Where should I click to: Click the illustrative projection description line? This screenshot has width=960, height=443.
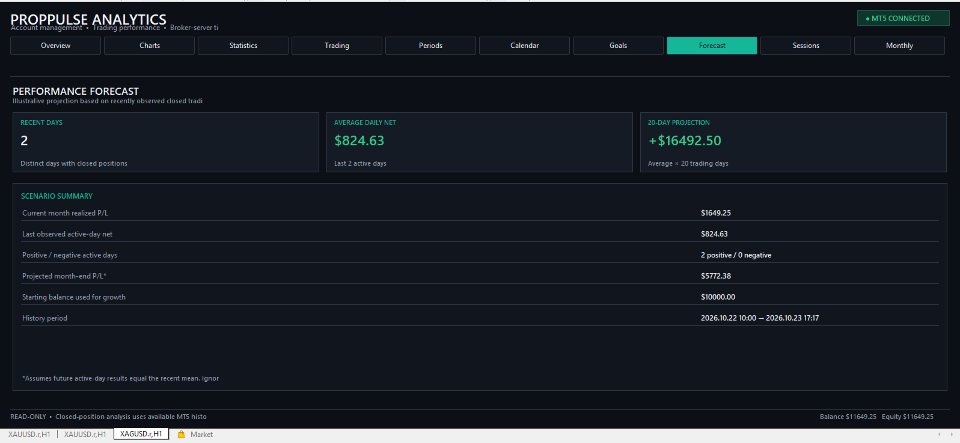(107, 100)
